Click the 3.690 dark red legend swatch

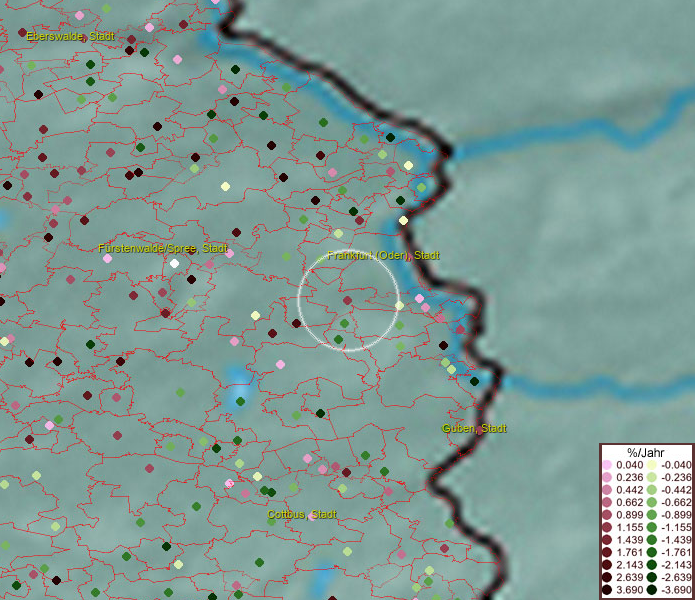coord(607,590)
